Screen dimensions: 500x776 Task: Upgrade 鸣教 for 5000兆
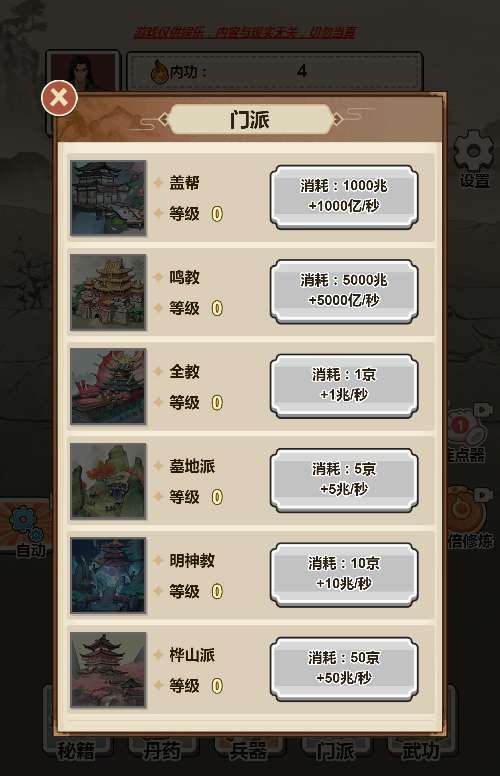pyautogui.click(x=344, y=291)
